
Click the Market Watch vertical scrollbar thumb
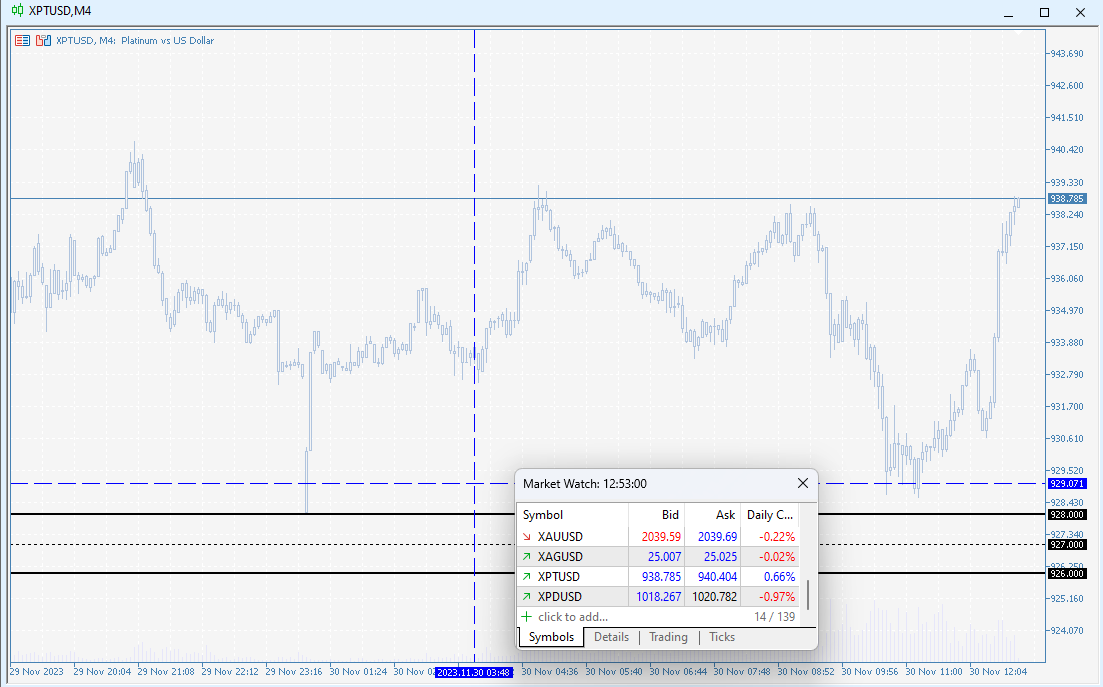[808, 595]
